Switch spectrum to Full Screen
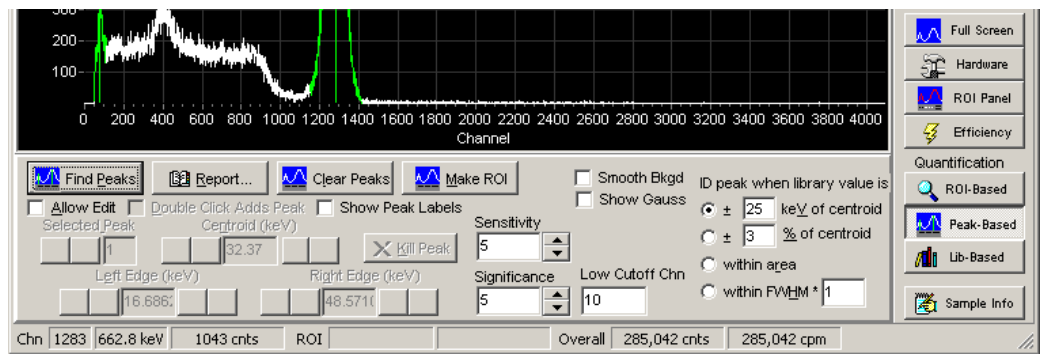 pos(964,30)
